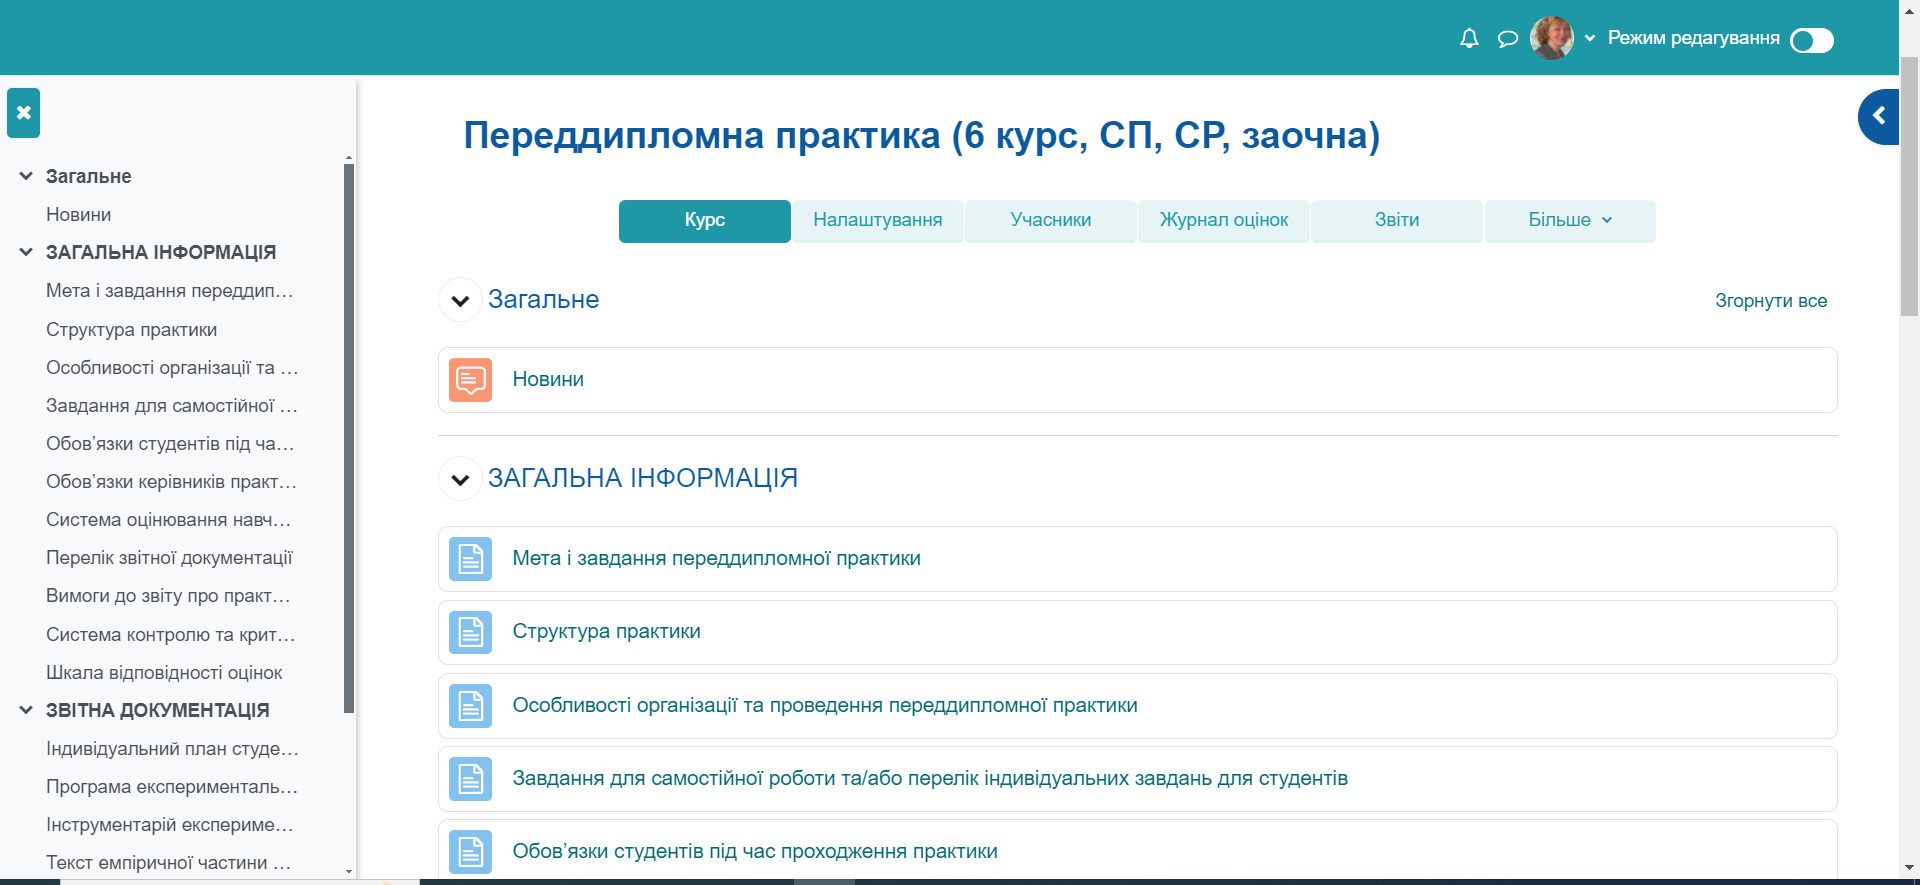
Task: Click the user profile avatar
Action: pyautogui.click(x=1552, y=38)
